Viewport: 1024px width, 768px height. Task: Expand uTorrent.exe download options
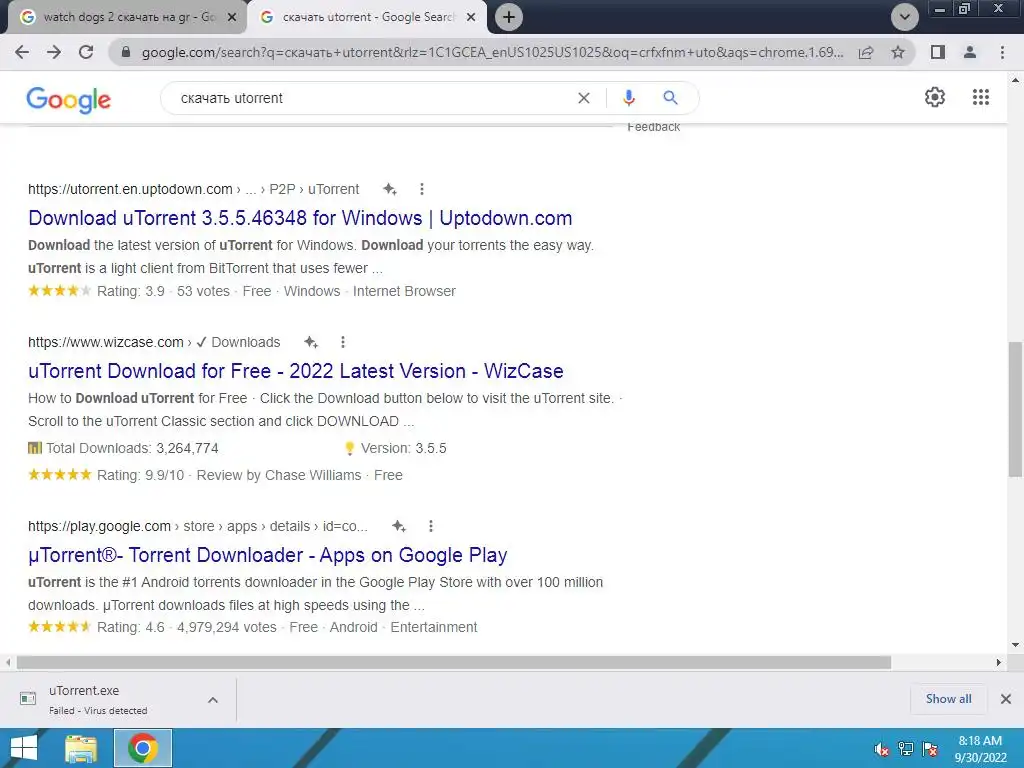coord(213,700)
